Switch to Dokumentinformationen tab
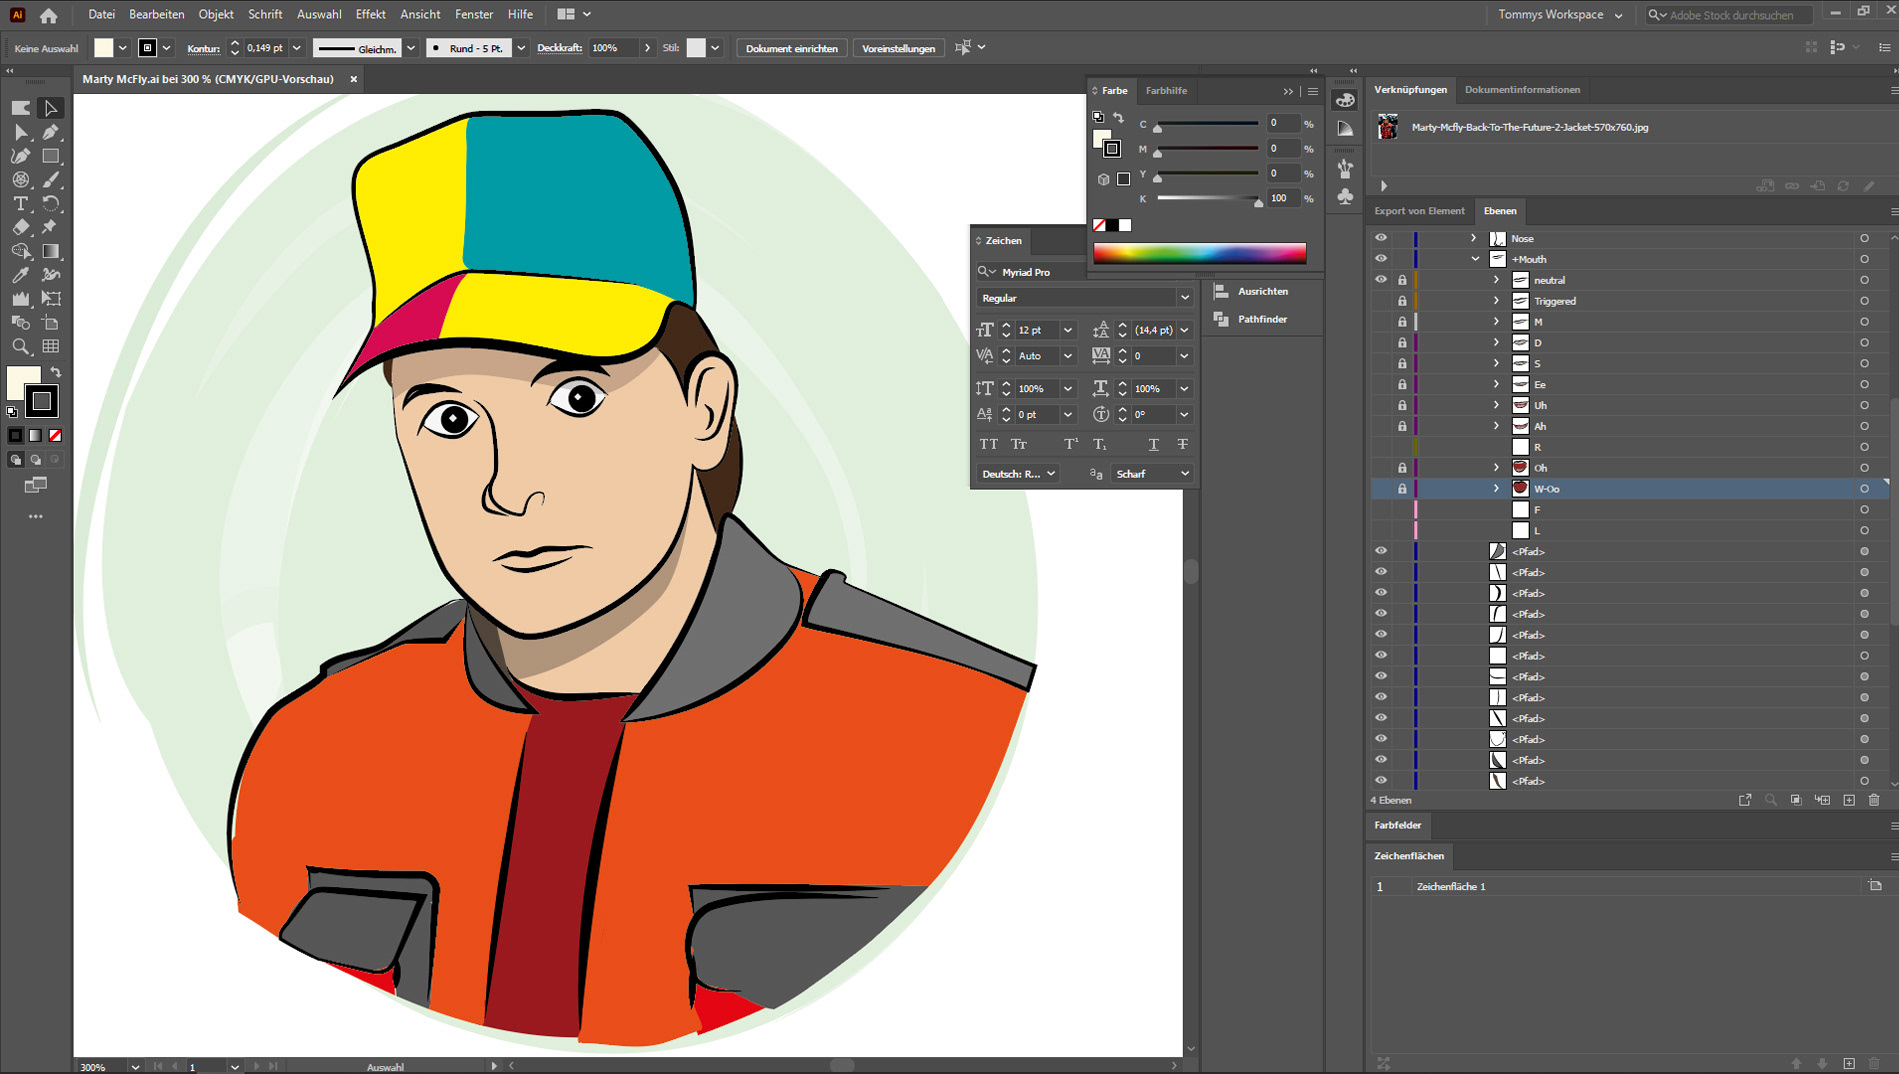 point(1522,90)
